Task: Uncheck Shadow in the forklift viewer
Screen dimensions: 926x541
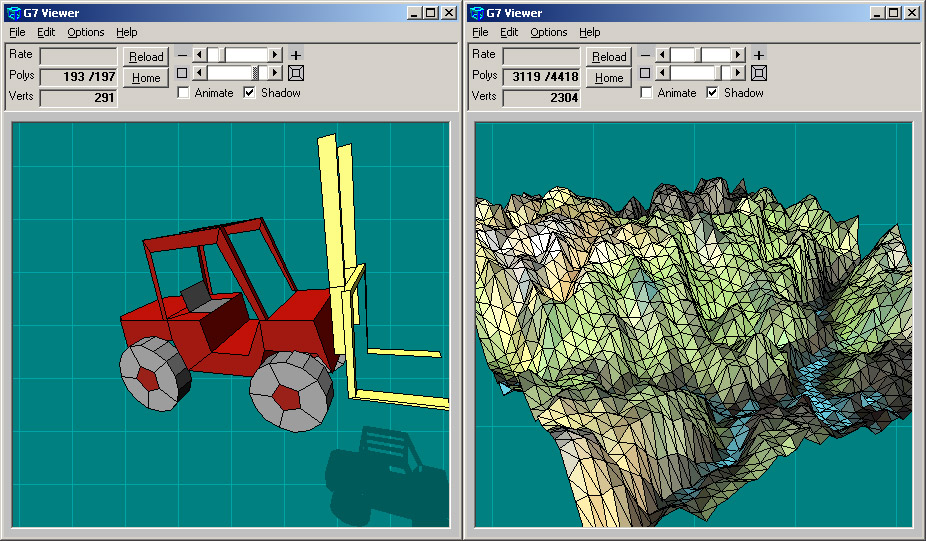Action: pyautogui.click(x=250, y=93)
